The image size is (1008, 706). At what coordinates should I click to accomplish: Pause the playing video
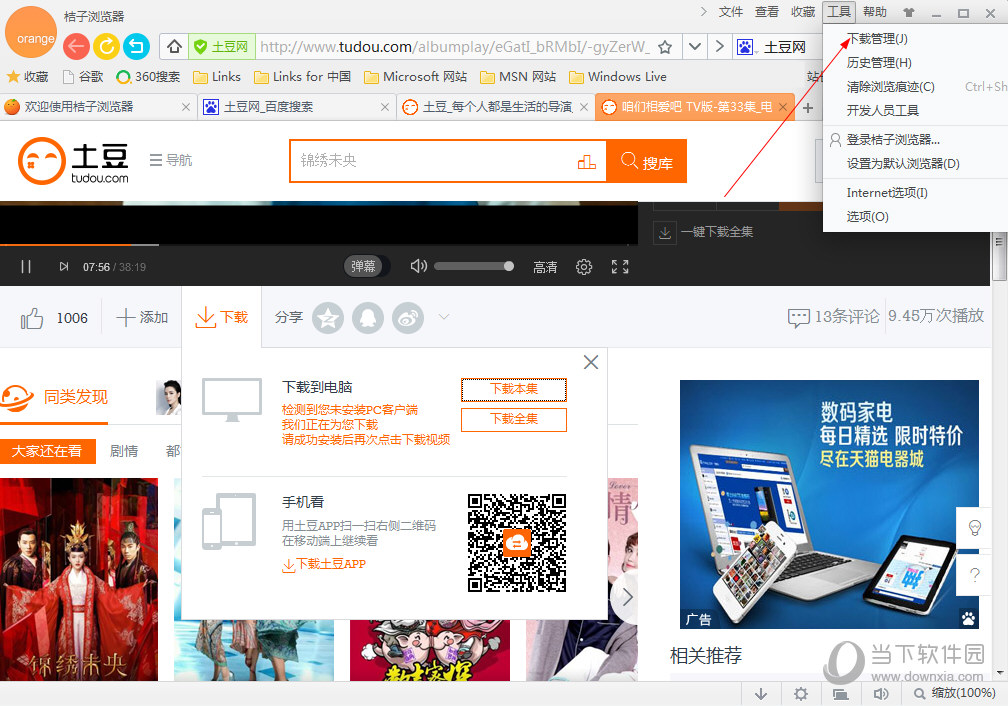point(25,266)
